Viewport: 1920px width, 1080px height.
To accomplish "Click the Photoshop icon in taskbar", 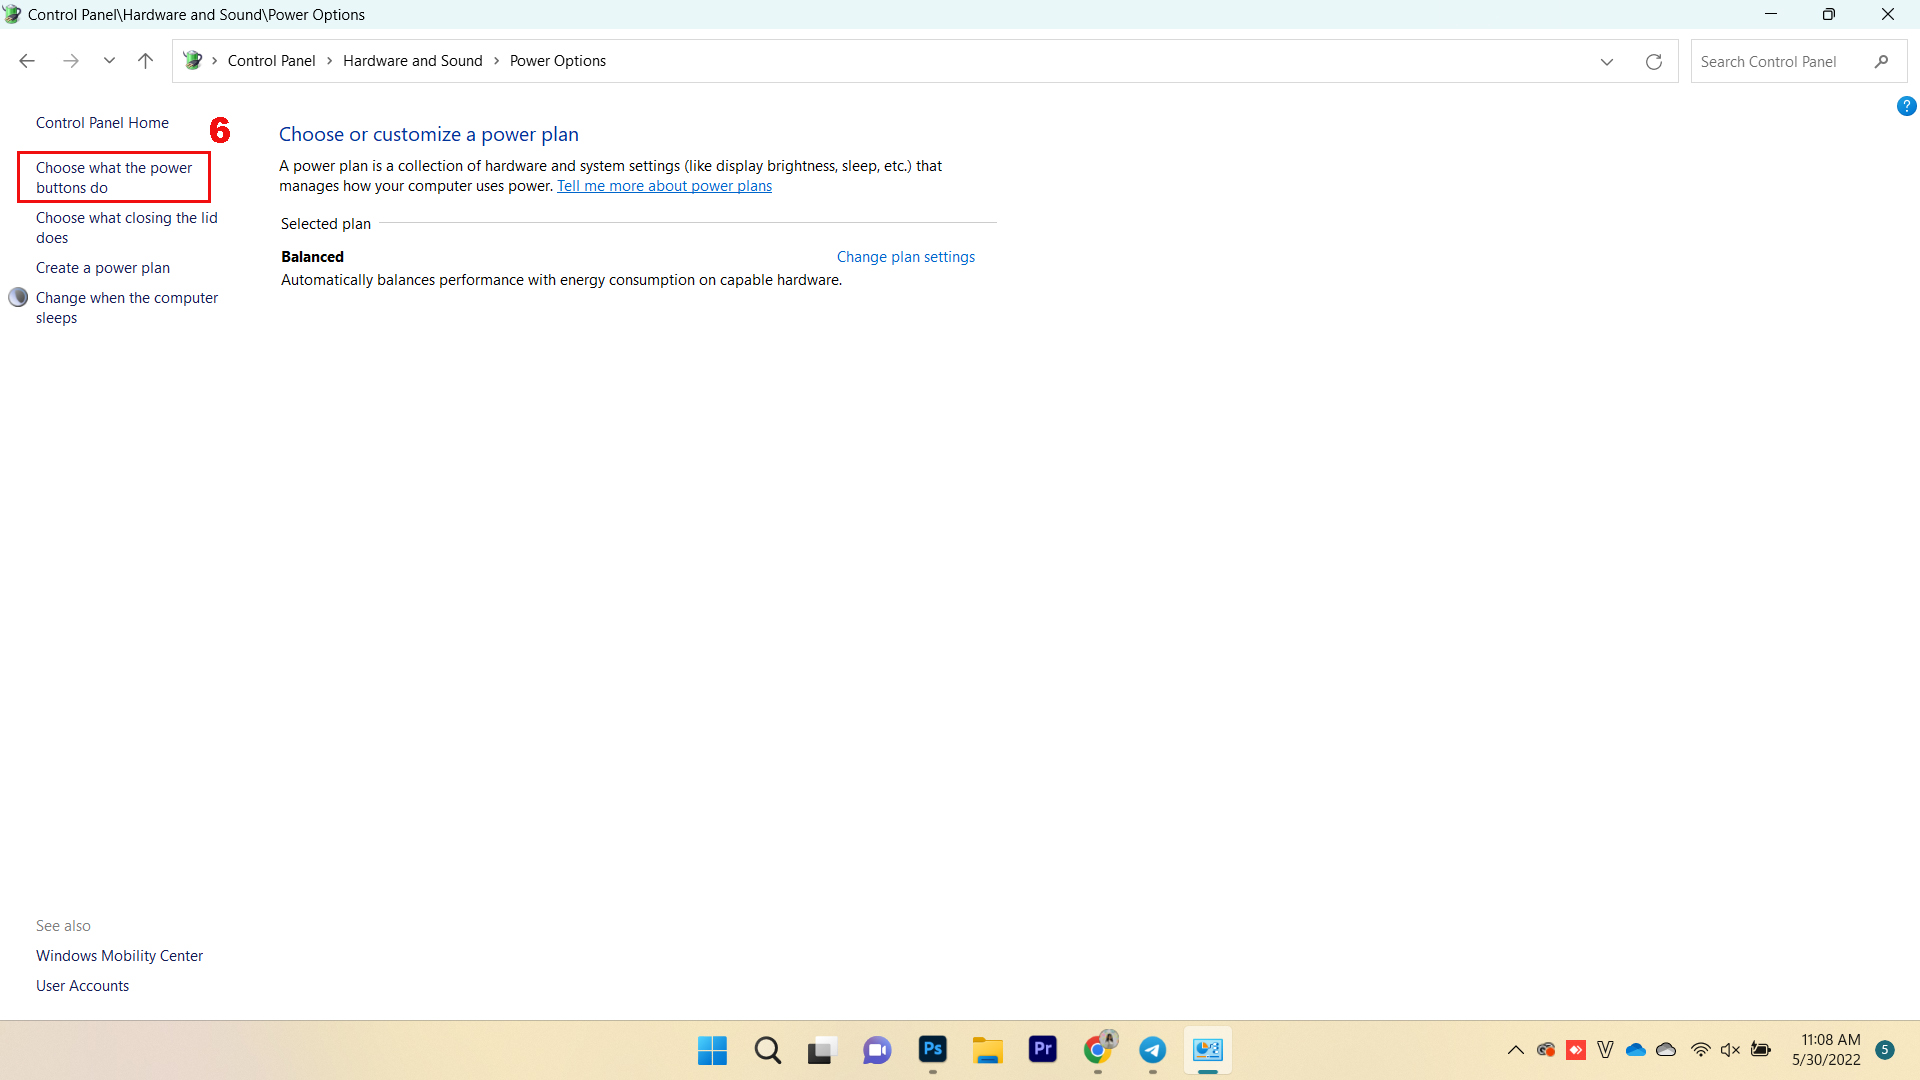I will click(932, 1050).
